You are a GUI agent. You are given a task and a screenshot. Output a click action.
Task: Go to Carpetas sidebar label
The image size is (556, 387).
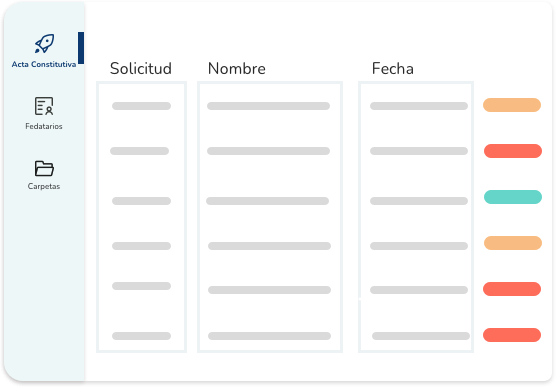coord(44,186)
